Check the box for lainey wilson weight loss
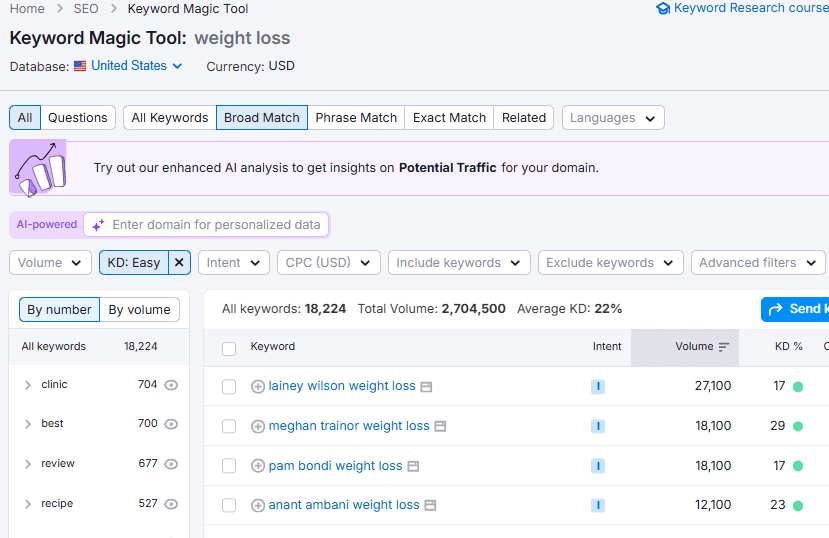829x538 pixels. [x=229, y=387]
